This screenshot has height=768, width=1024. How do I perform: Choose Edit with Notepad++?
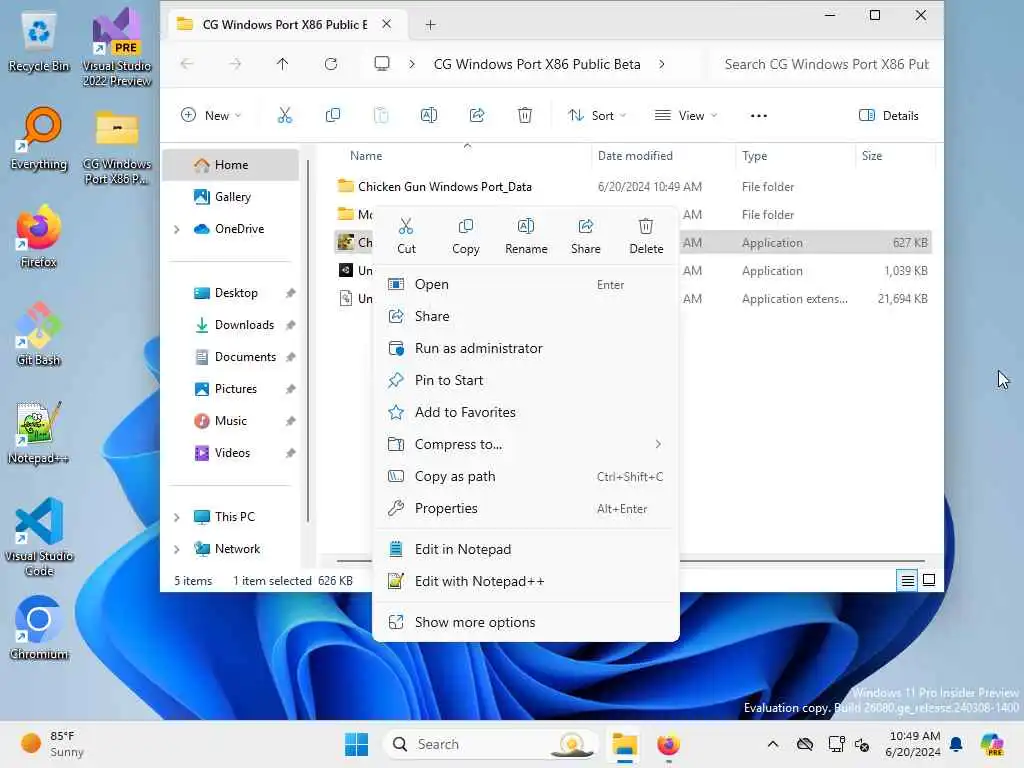click(x=526, y=582)
